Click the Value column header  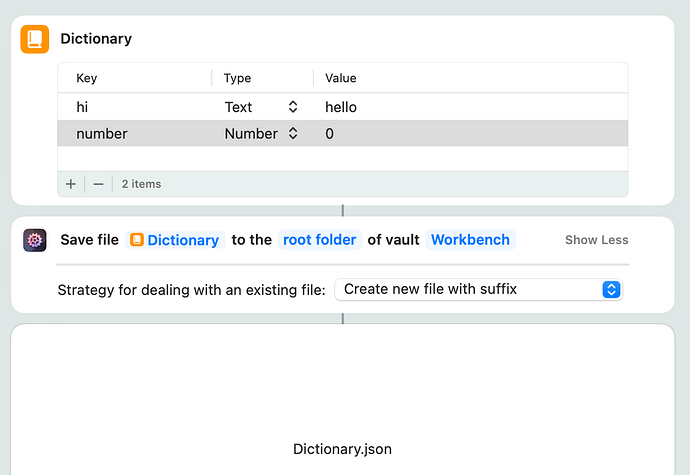[340, 78]
